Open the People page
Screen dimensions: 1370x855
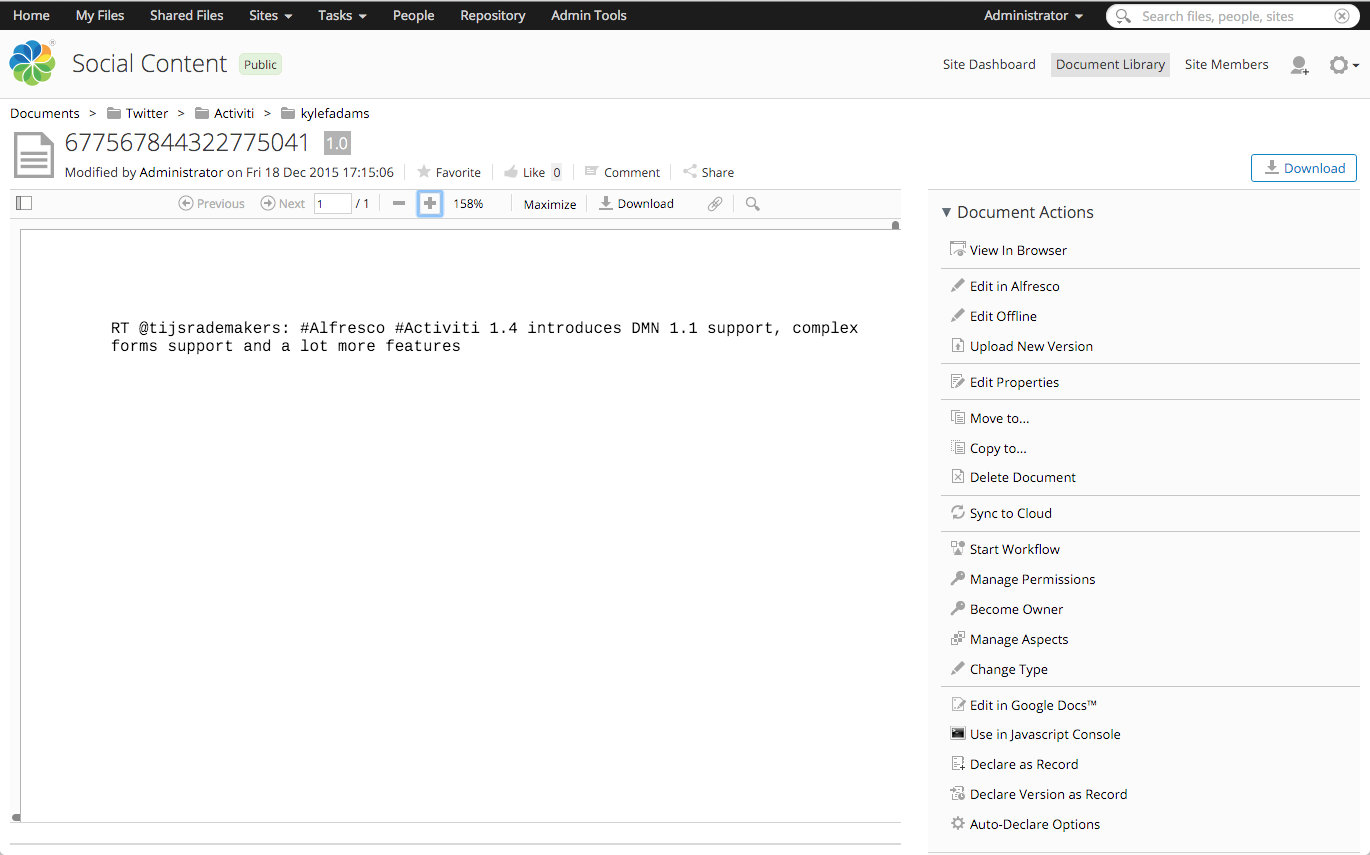click(413, 15)
